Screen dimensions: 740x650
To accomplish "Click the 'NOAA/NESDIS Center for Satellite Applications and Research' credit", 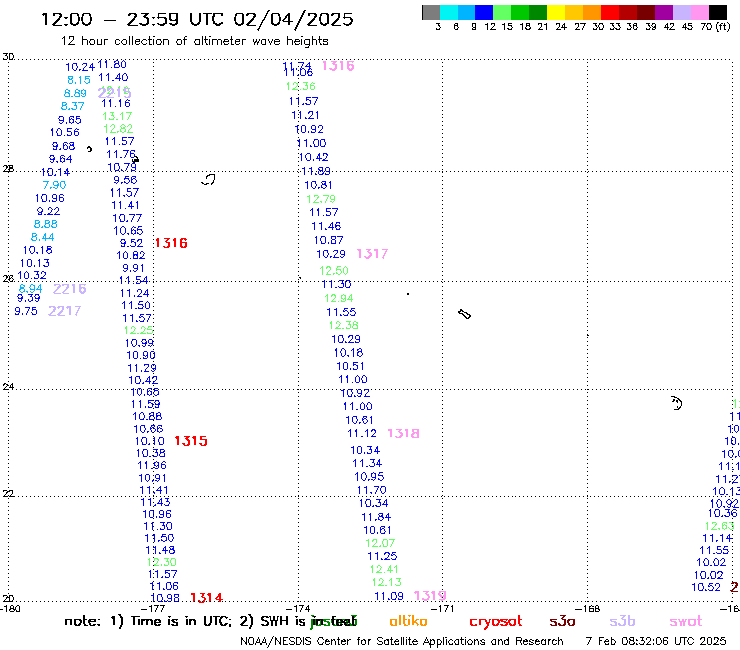I will [402, 642].
